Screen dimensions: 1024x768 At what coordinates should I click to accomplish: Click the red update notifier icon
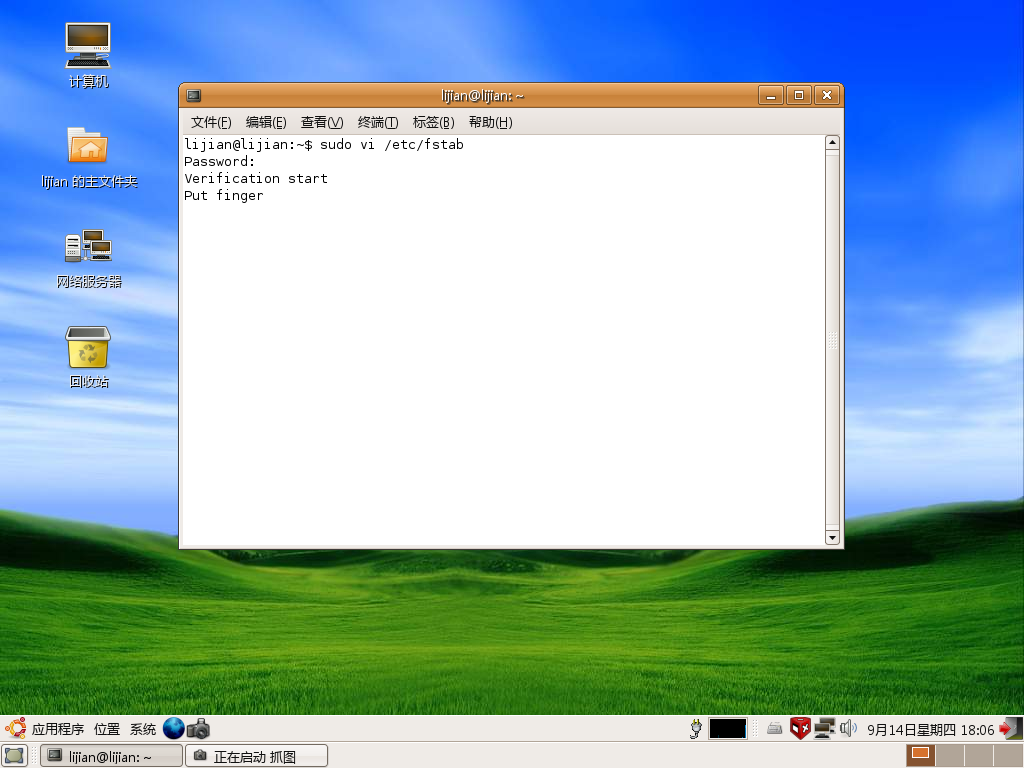coord(800,728)
